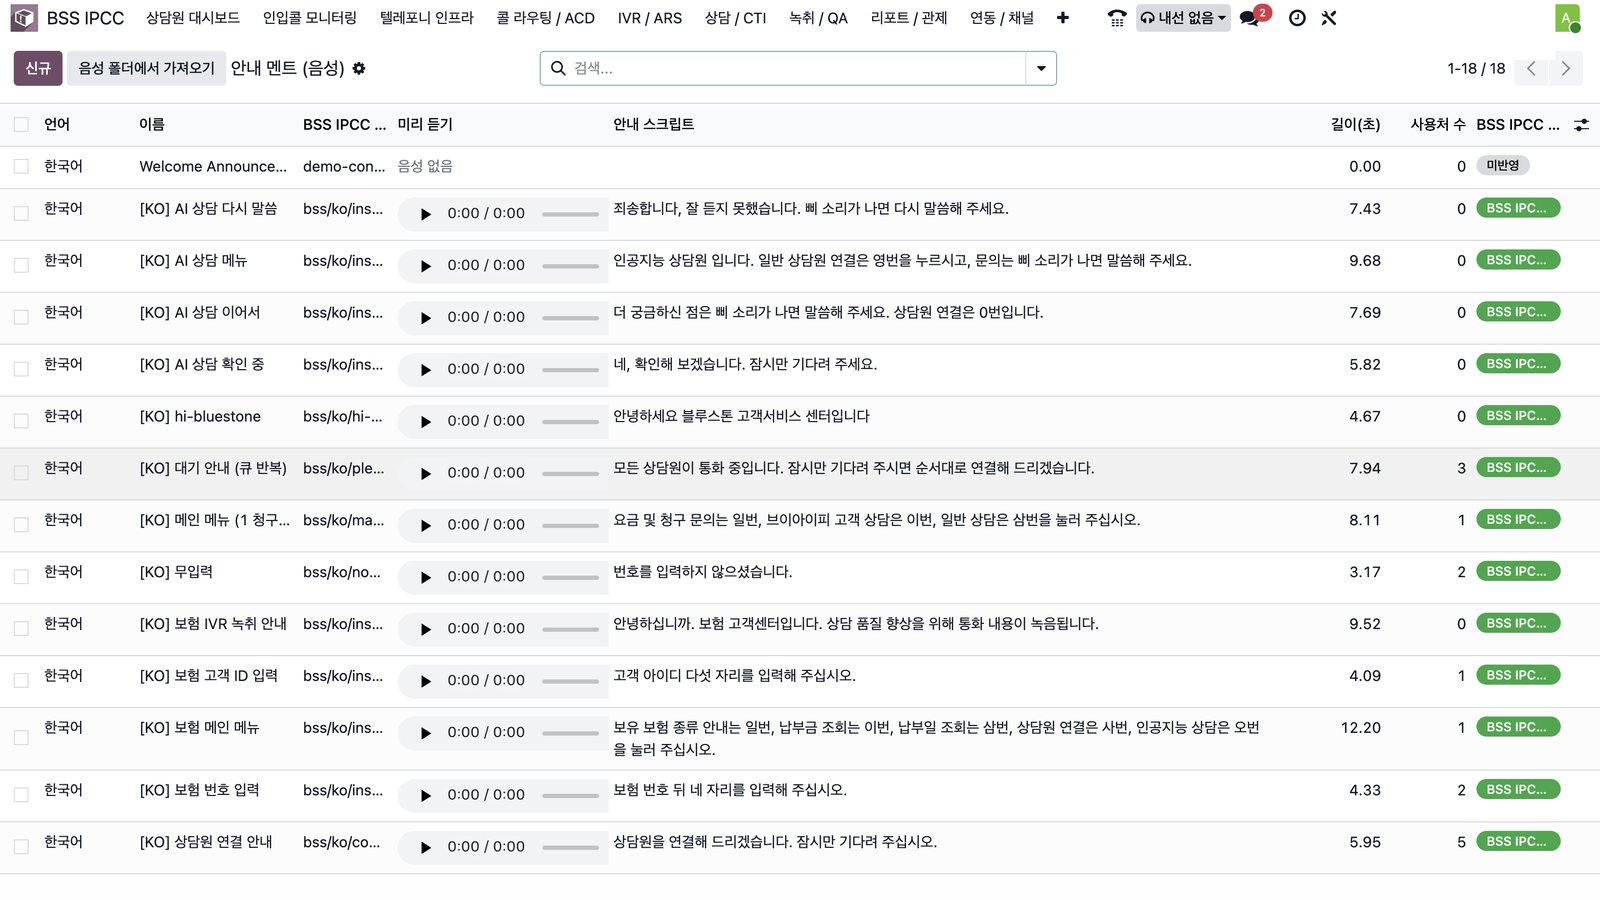This screenshot has height=900, width=1600.
Task: Click the 신규 button
Action: [38, 68]
